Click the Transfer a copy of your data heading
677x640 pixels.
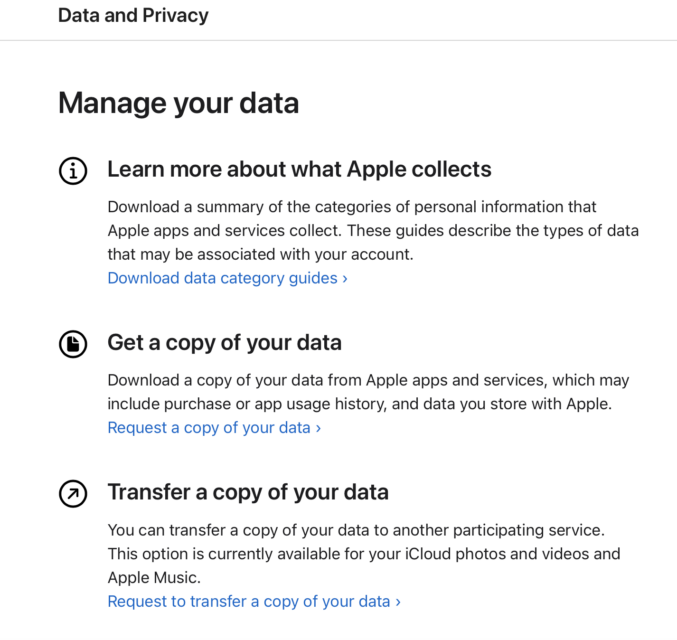tap(248, 492)
